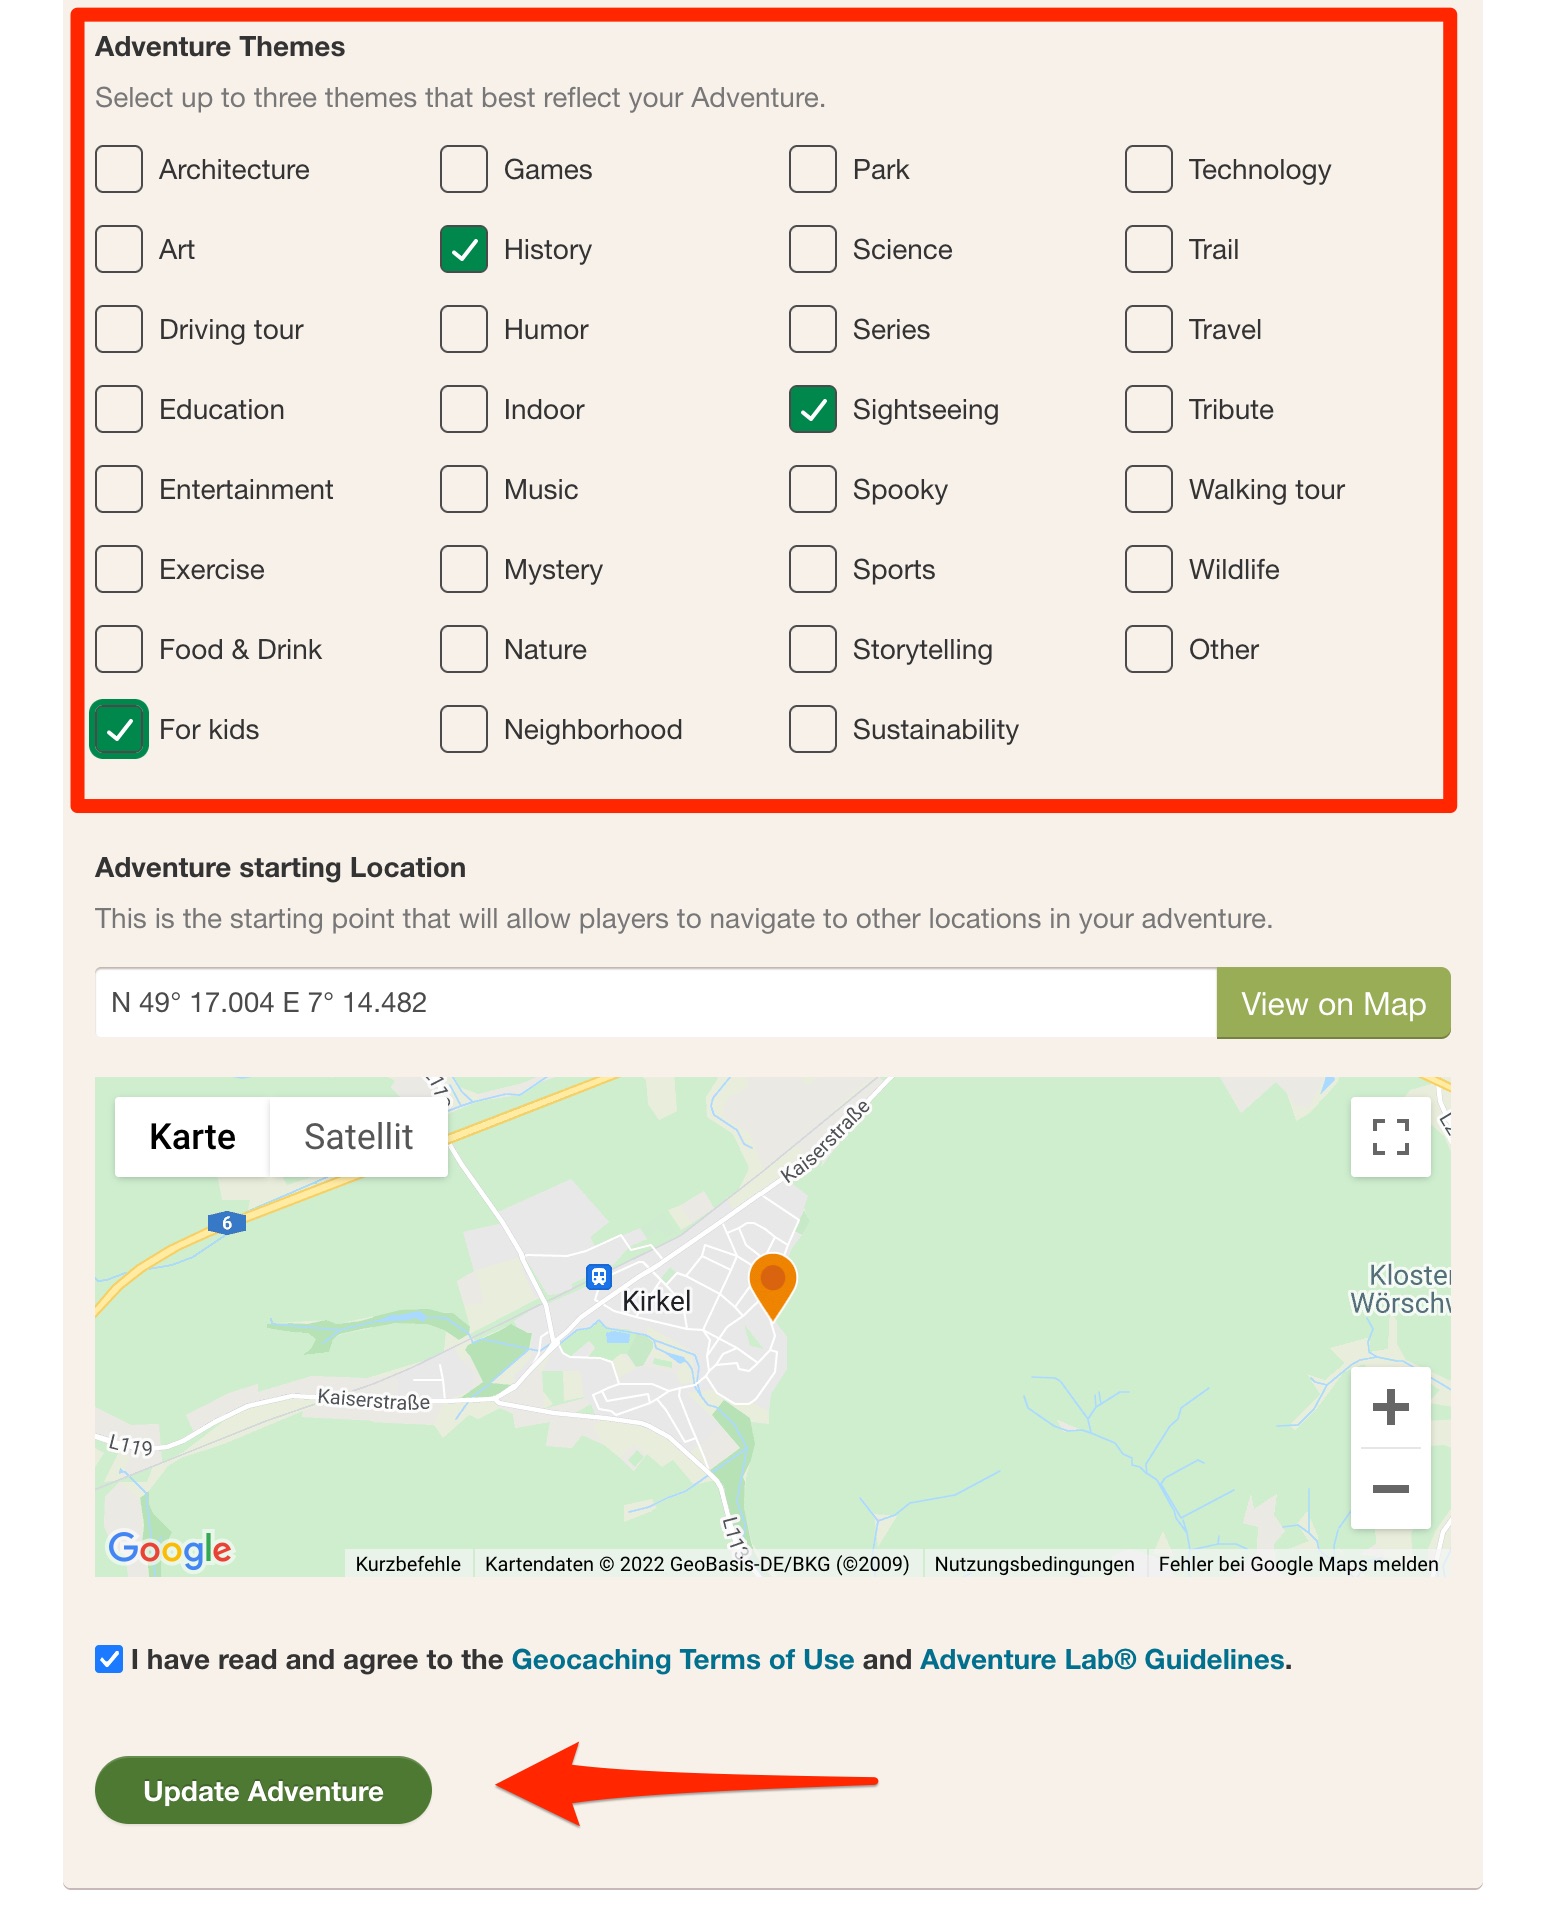Open Geocaching Terms of Use link
Viewport: 1548px width, 1908px height.
point(683,1659)
